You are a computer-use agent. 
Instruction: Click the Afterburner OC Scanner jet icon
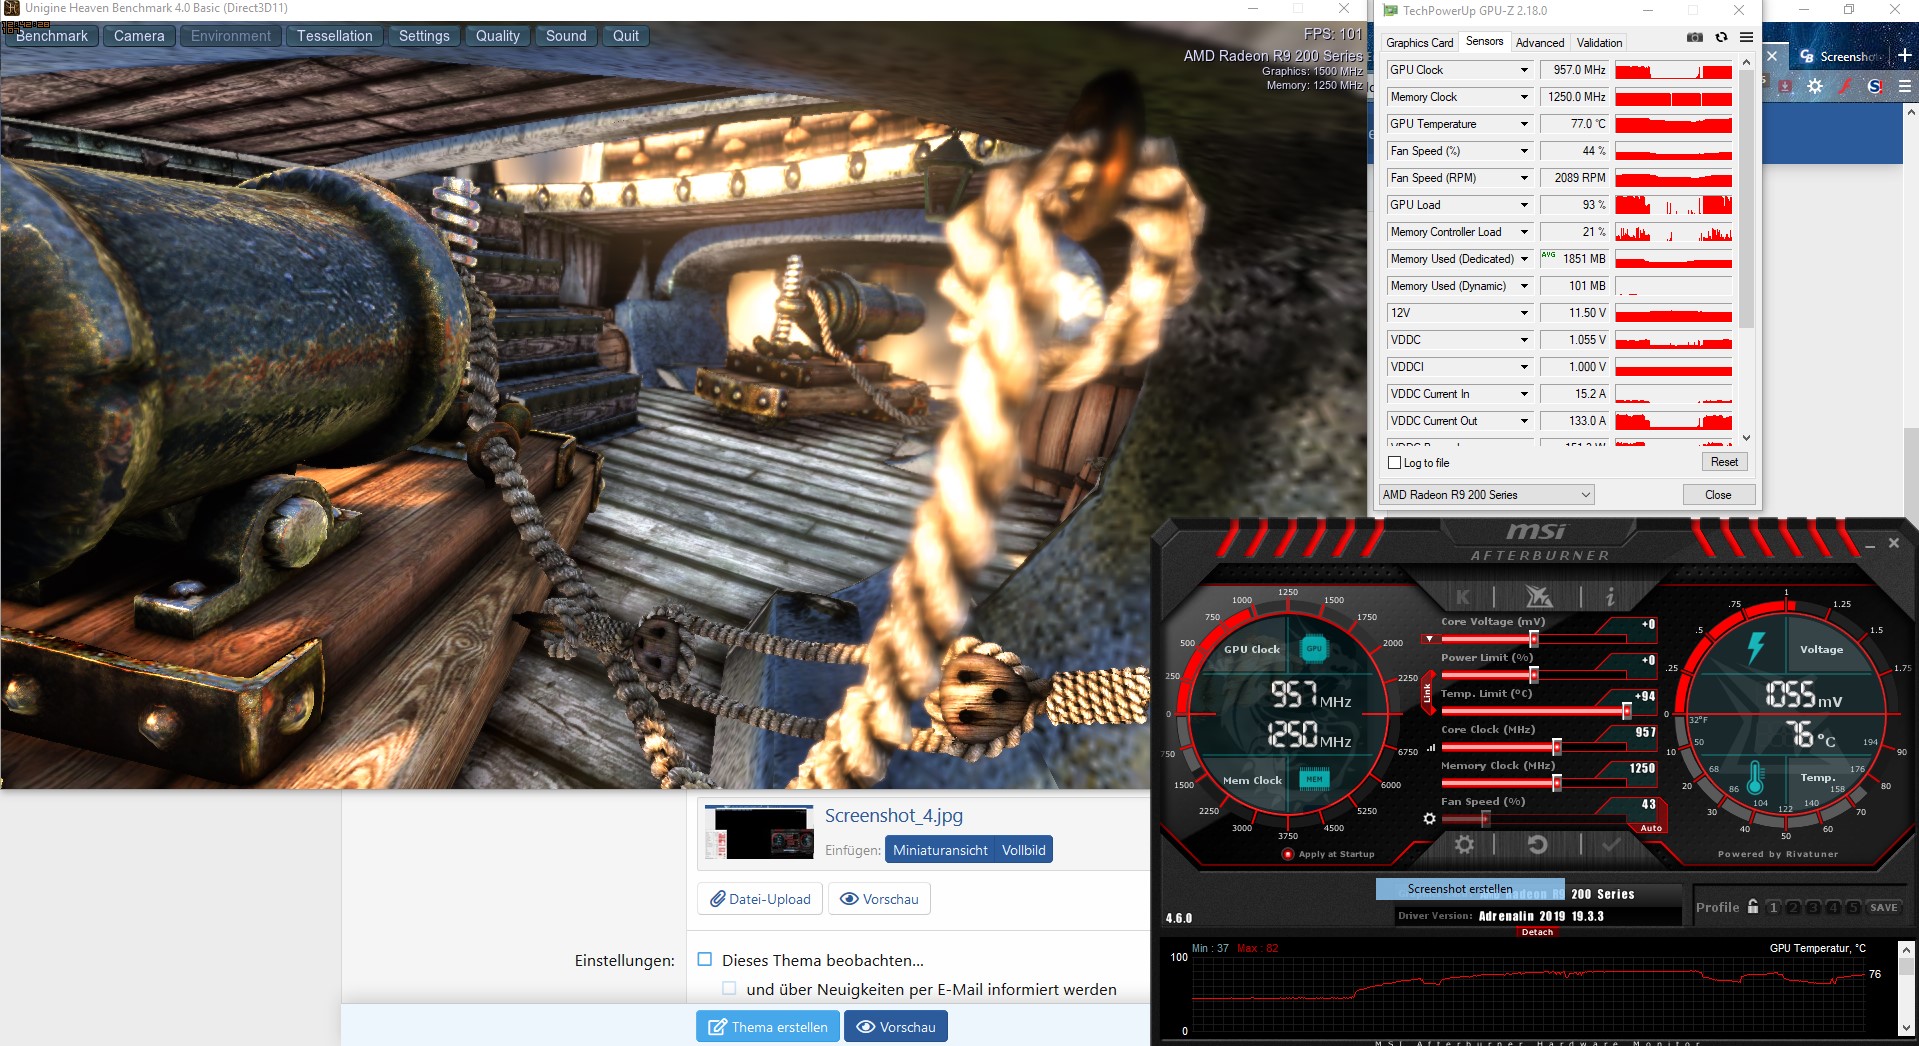pos(1538,597)
